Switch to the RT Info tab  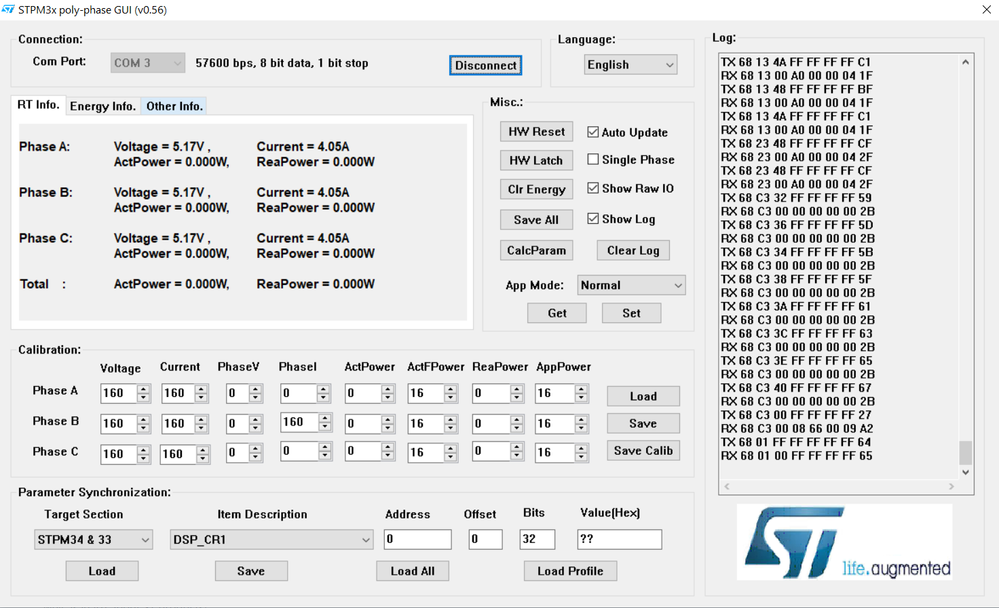tap(38, 105)
